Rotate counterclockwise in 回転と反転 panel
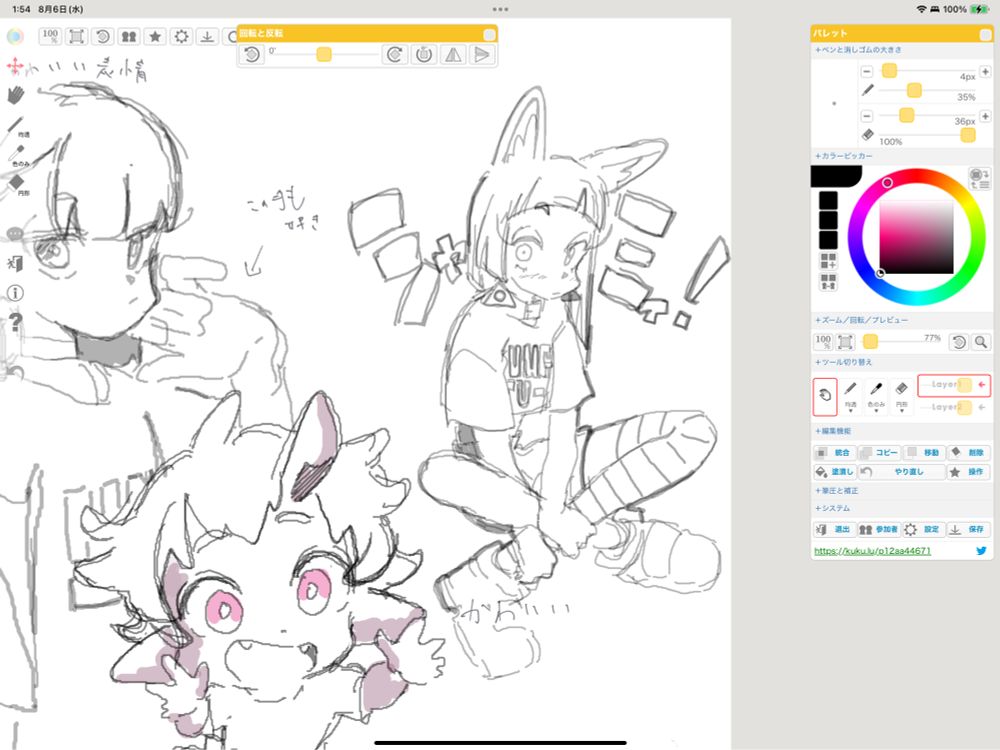Screen dimensions: 1000x750 click(251, 55)
